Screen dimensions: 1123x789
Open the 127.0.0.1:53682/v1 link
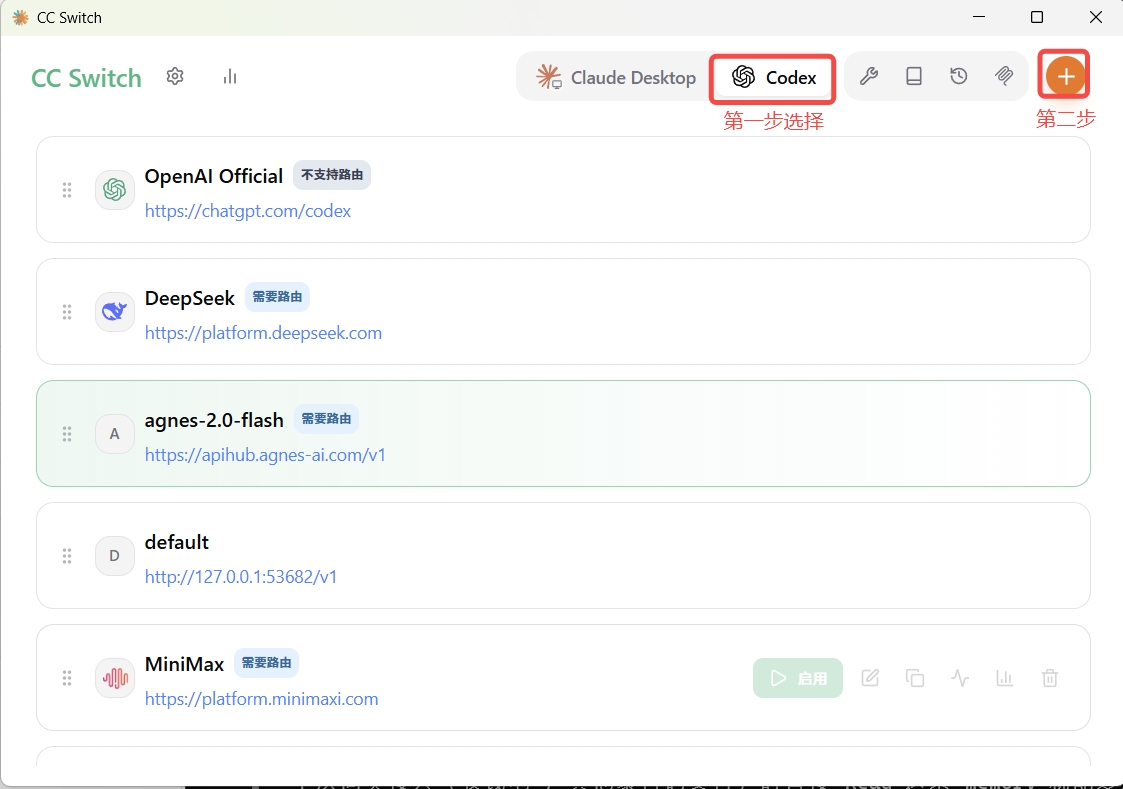[241, 577]
